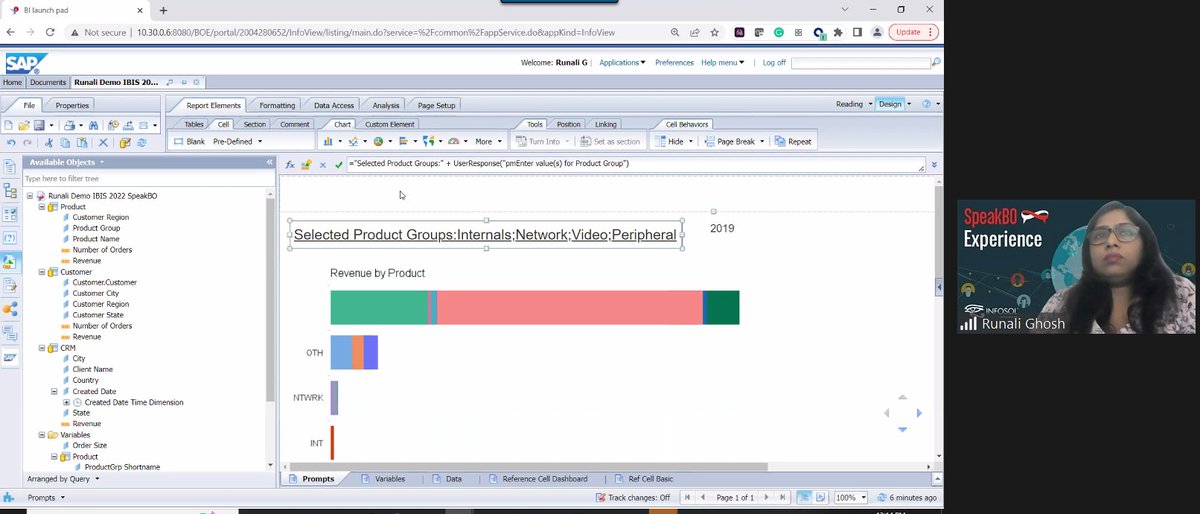
Task: Open the Pre-Defined cell dropdown
Action: click(238, 141)
